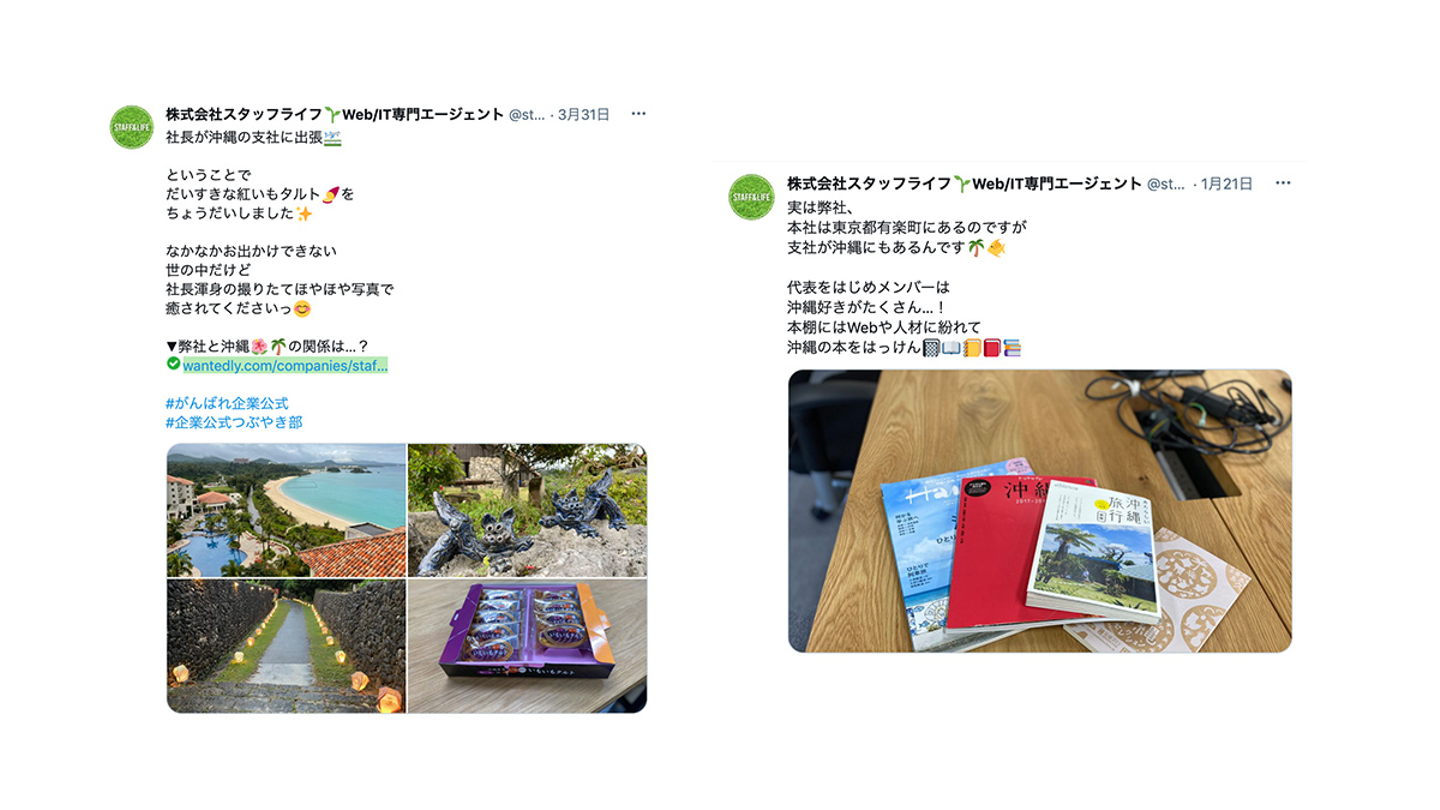Open the #企業公式つぶやき部 hashtag
The height and width of the screenshot is (810, 1440).
[234, 422]
